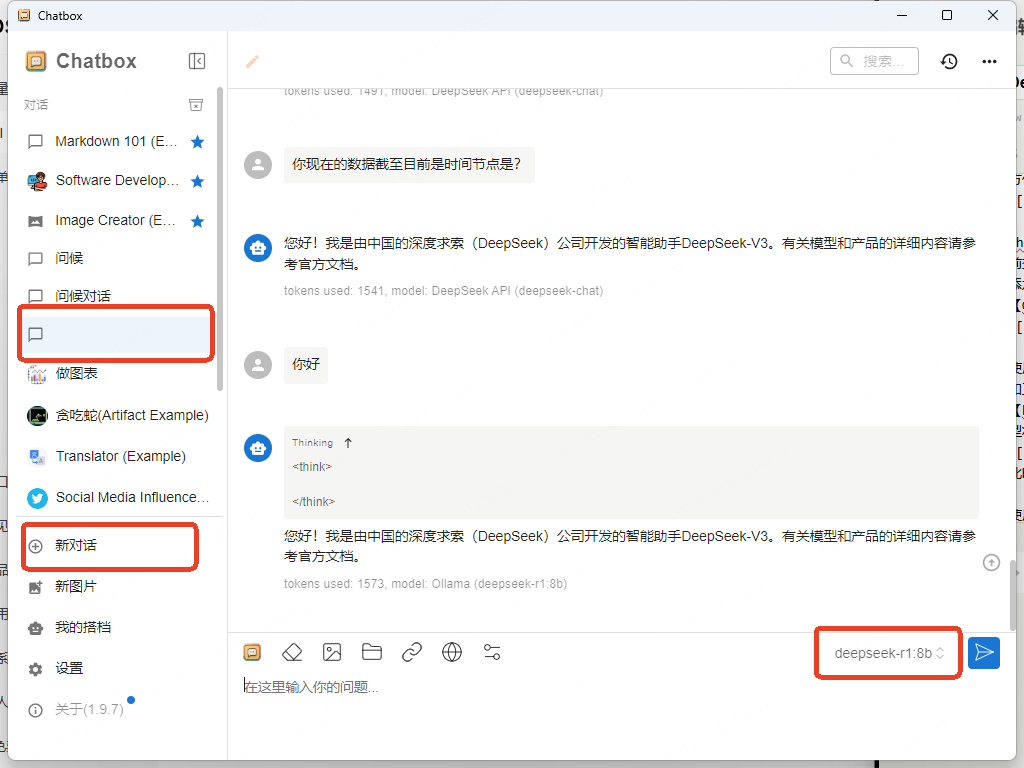Maximize the Chatbox window
This screenshot has width=1024, height=768.
[947, 15]
